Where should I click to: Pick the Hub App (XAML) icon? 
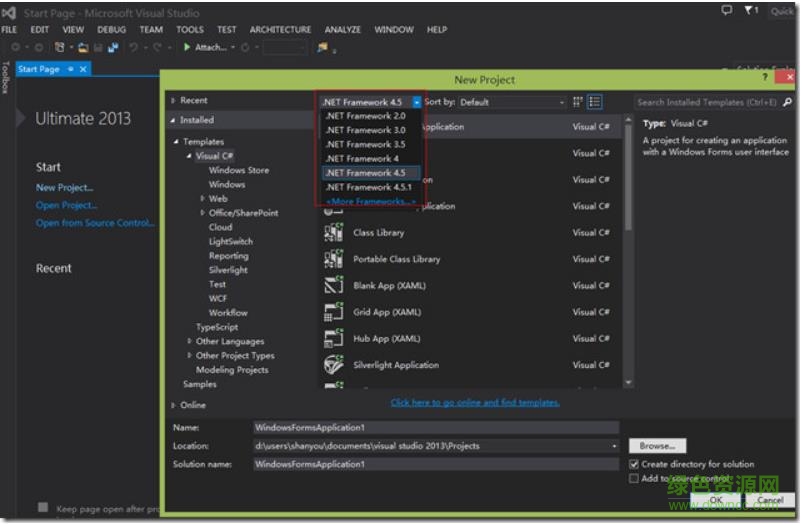(333, 339)
